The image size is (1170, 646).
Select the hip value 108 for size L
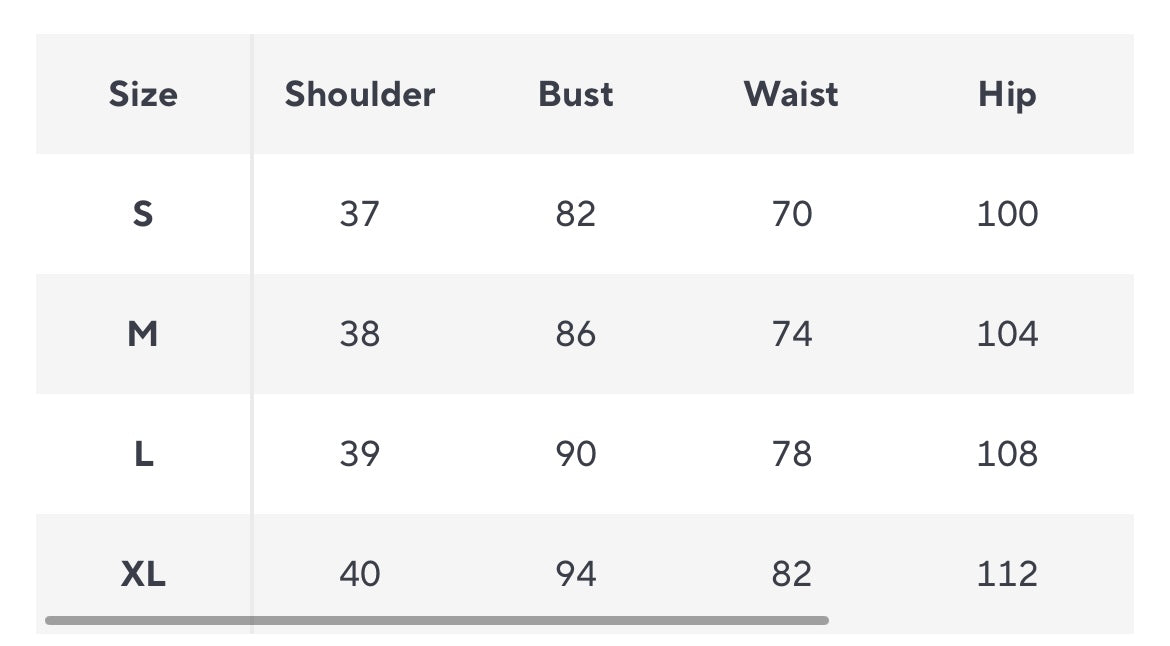[x=1007, y=454]
